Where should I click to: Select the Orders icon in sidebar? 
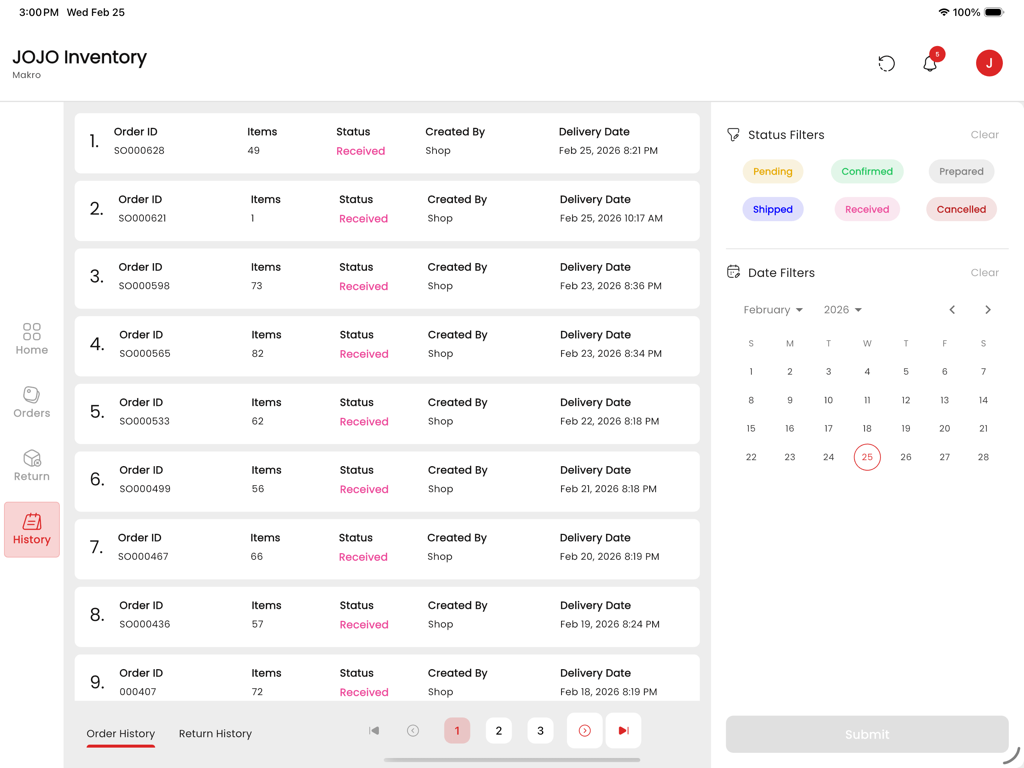(31, 403)
